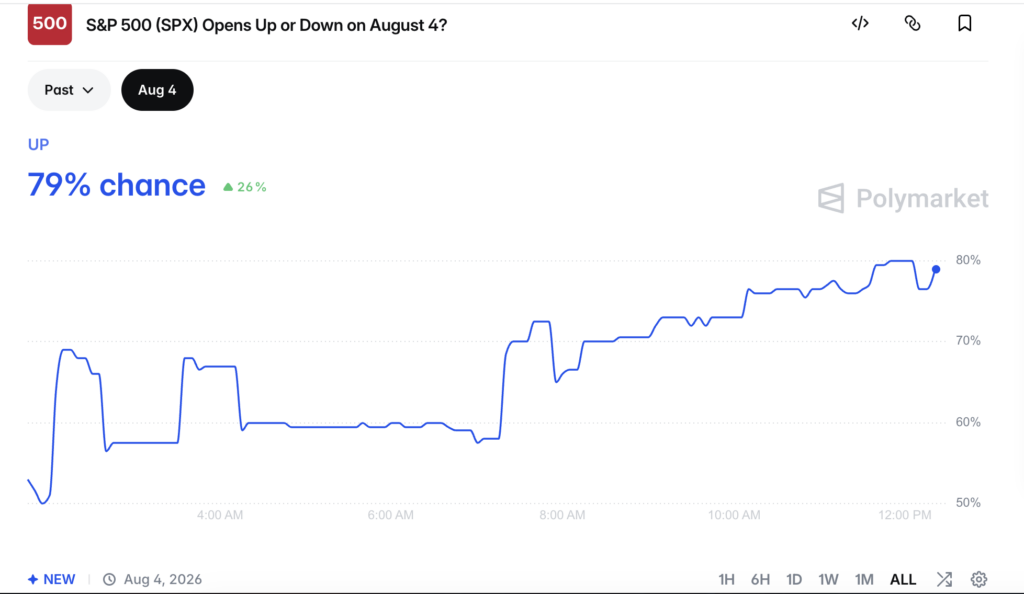
Task: Select the ALL time range
Action: click(x=903, y=579)
